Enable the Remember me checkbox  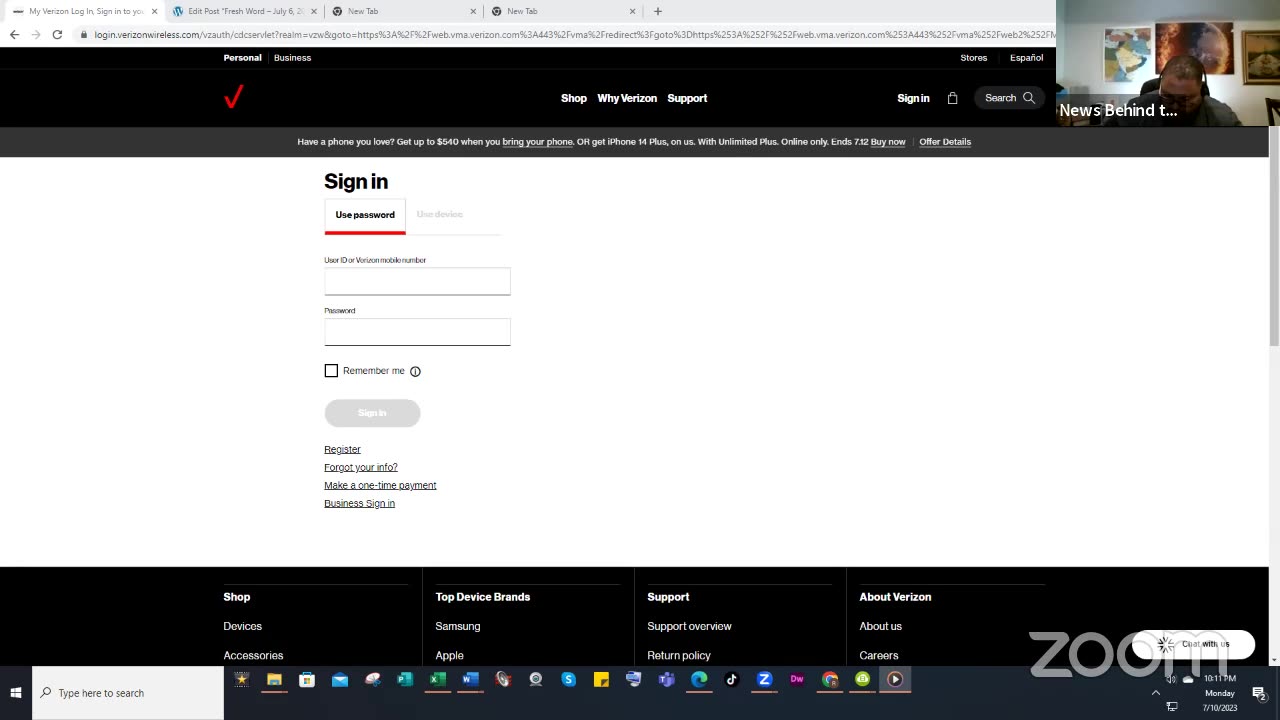click(x=331, y=371)
